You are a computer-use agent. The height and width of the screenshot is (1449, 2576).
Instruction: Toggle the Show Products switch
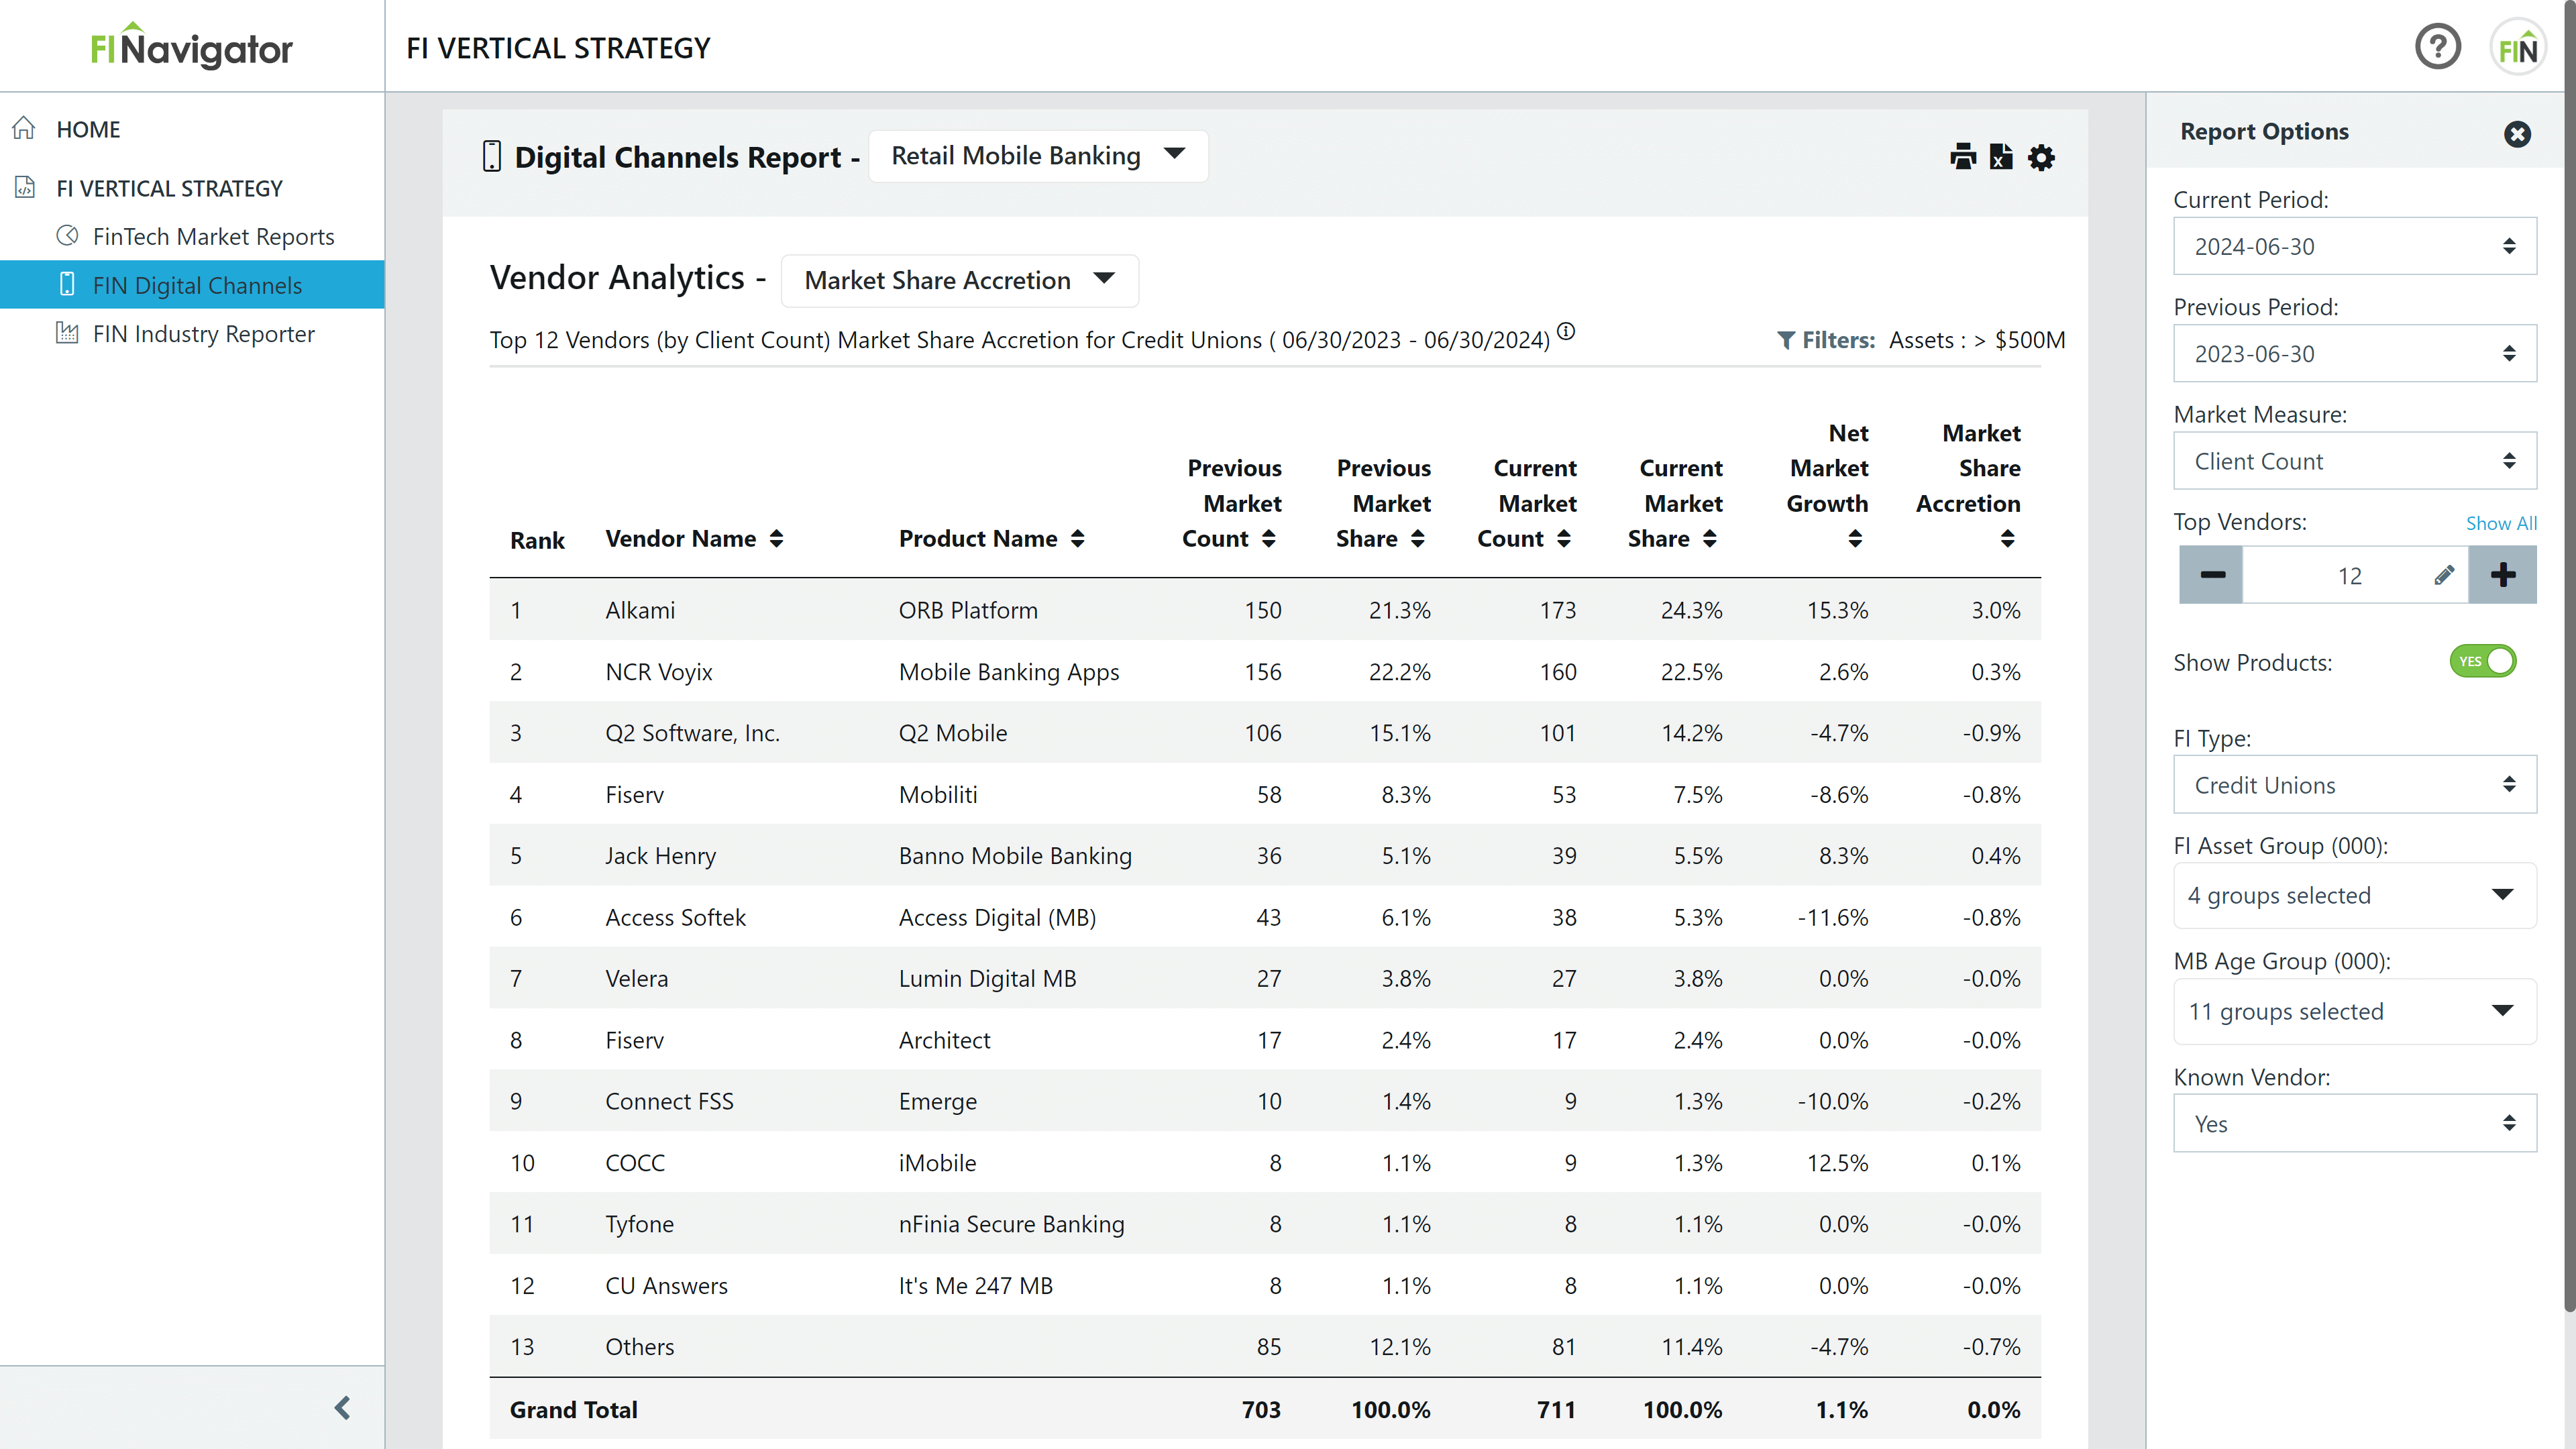point(2483,661)
